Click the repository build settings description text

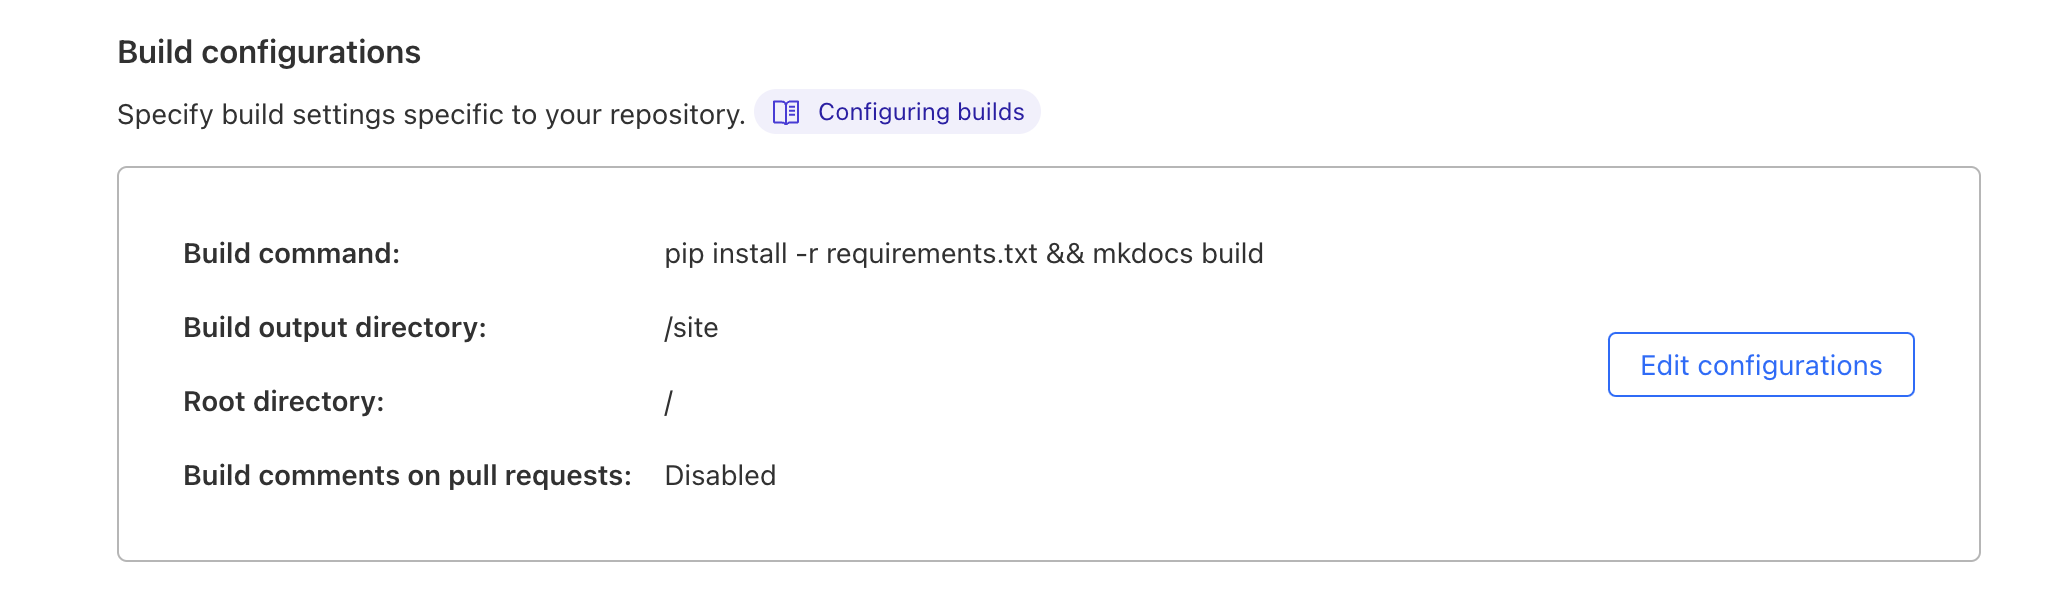pyautogui.click(x=430, y=114)
